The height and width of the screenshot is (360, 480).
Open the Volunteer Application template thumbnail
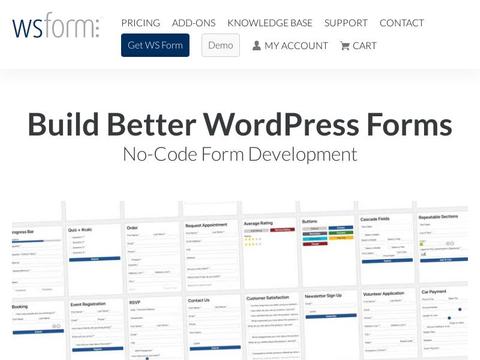coord(389,324)
